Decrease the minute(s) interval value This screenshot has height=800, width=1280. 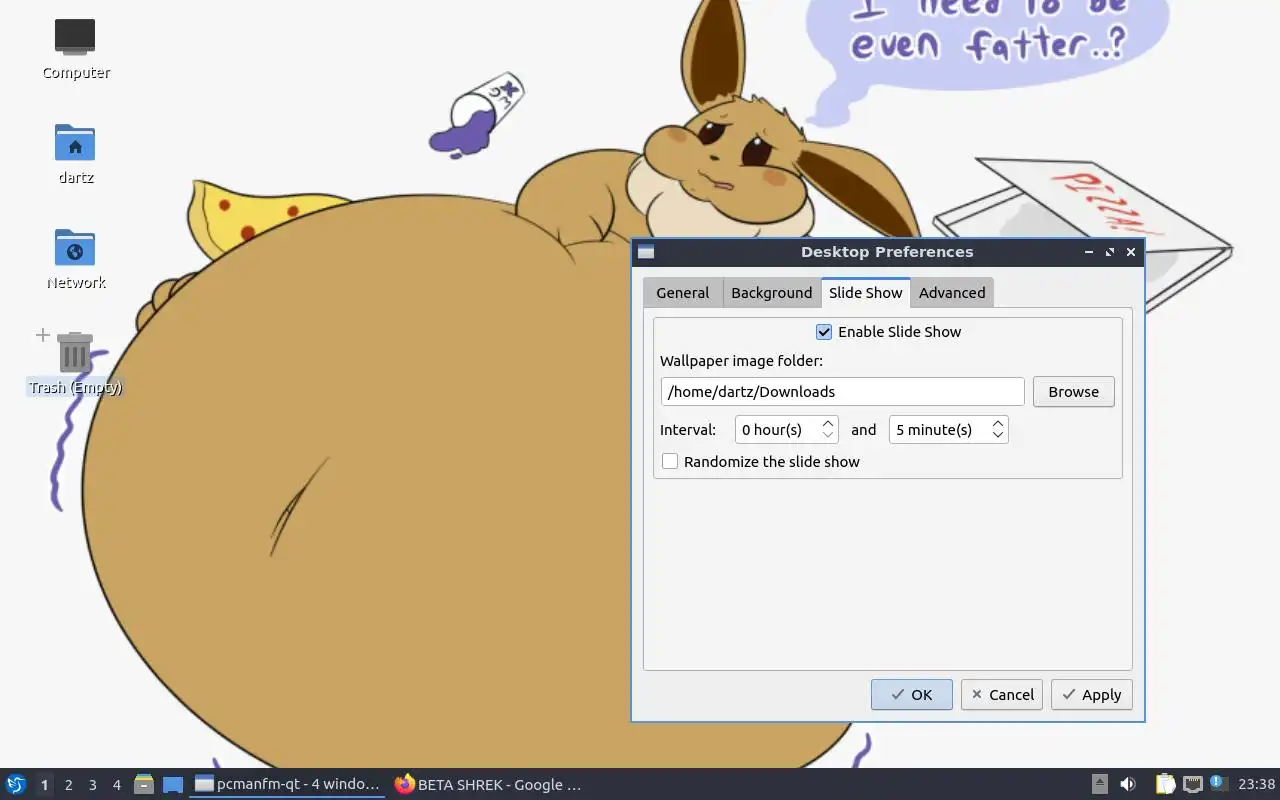[x=998, y=435]
